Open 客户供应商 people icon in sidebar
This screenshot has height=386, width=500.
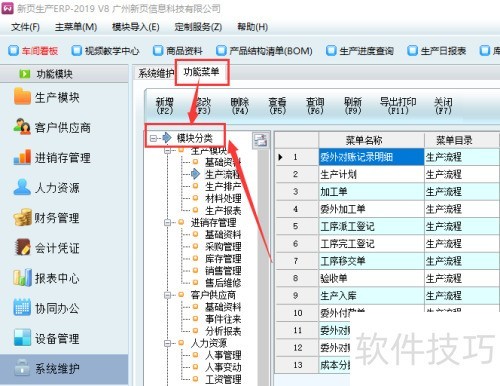(x=22, y=127)
